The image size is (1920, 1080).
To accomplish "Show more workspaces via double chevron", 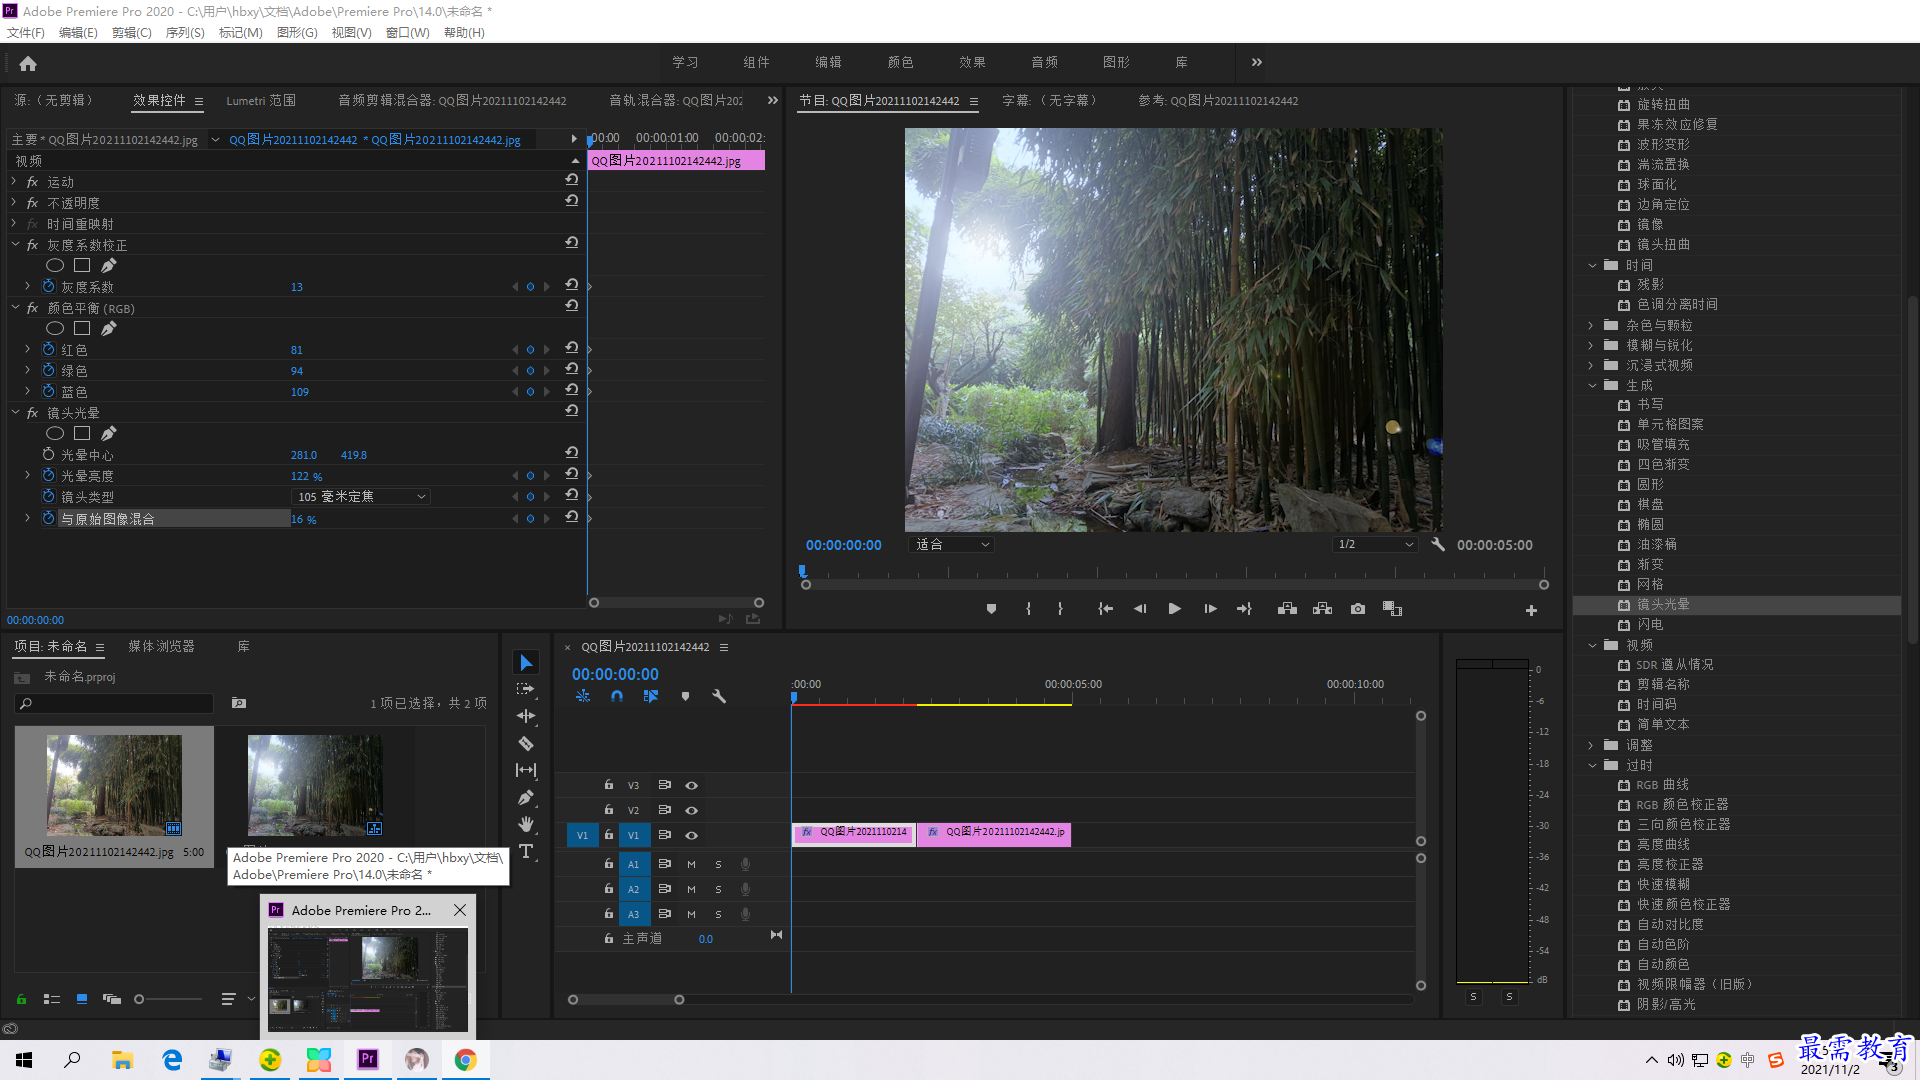I will coord(1257,62).
